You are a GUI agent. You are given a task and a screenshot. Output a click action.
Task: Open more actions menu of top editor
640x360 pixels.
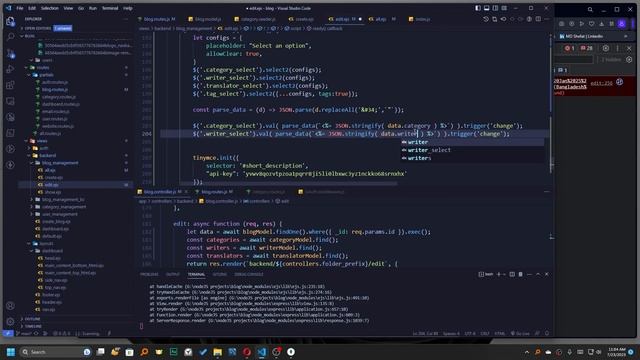click(547, 19)
